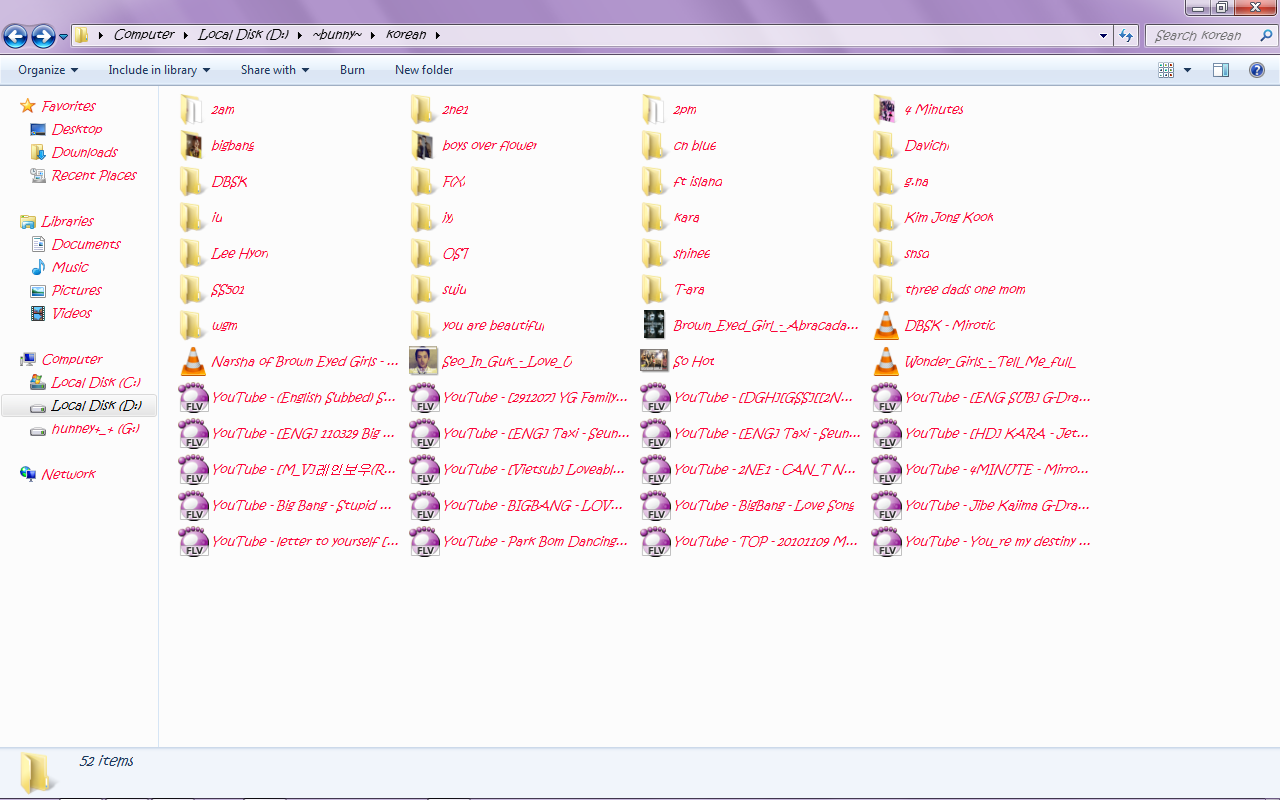
Task: Click ~bunny~ breadcrumb segment
Action: [337, 35]
